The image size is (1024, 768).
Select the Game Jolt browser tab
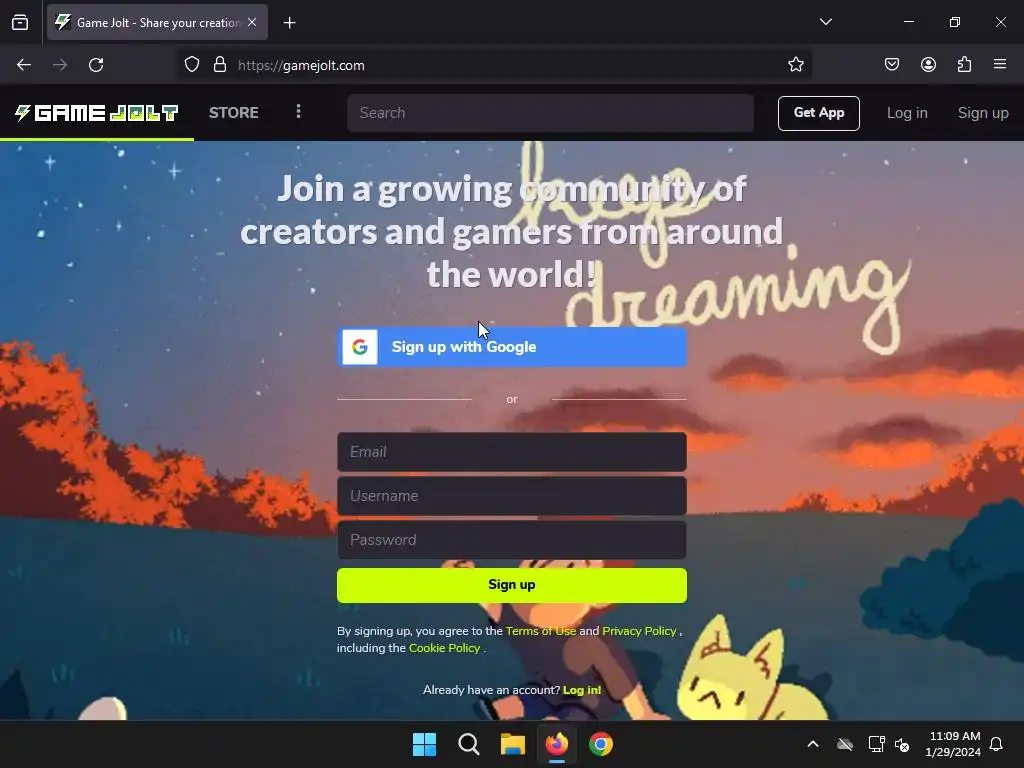click(x=157, y=22)
